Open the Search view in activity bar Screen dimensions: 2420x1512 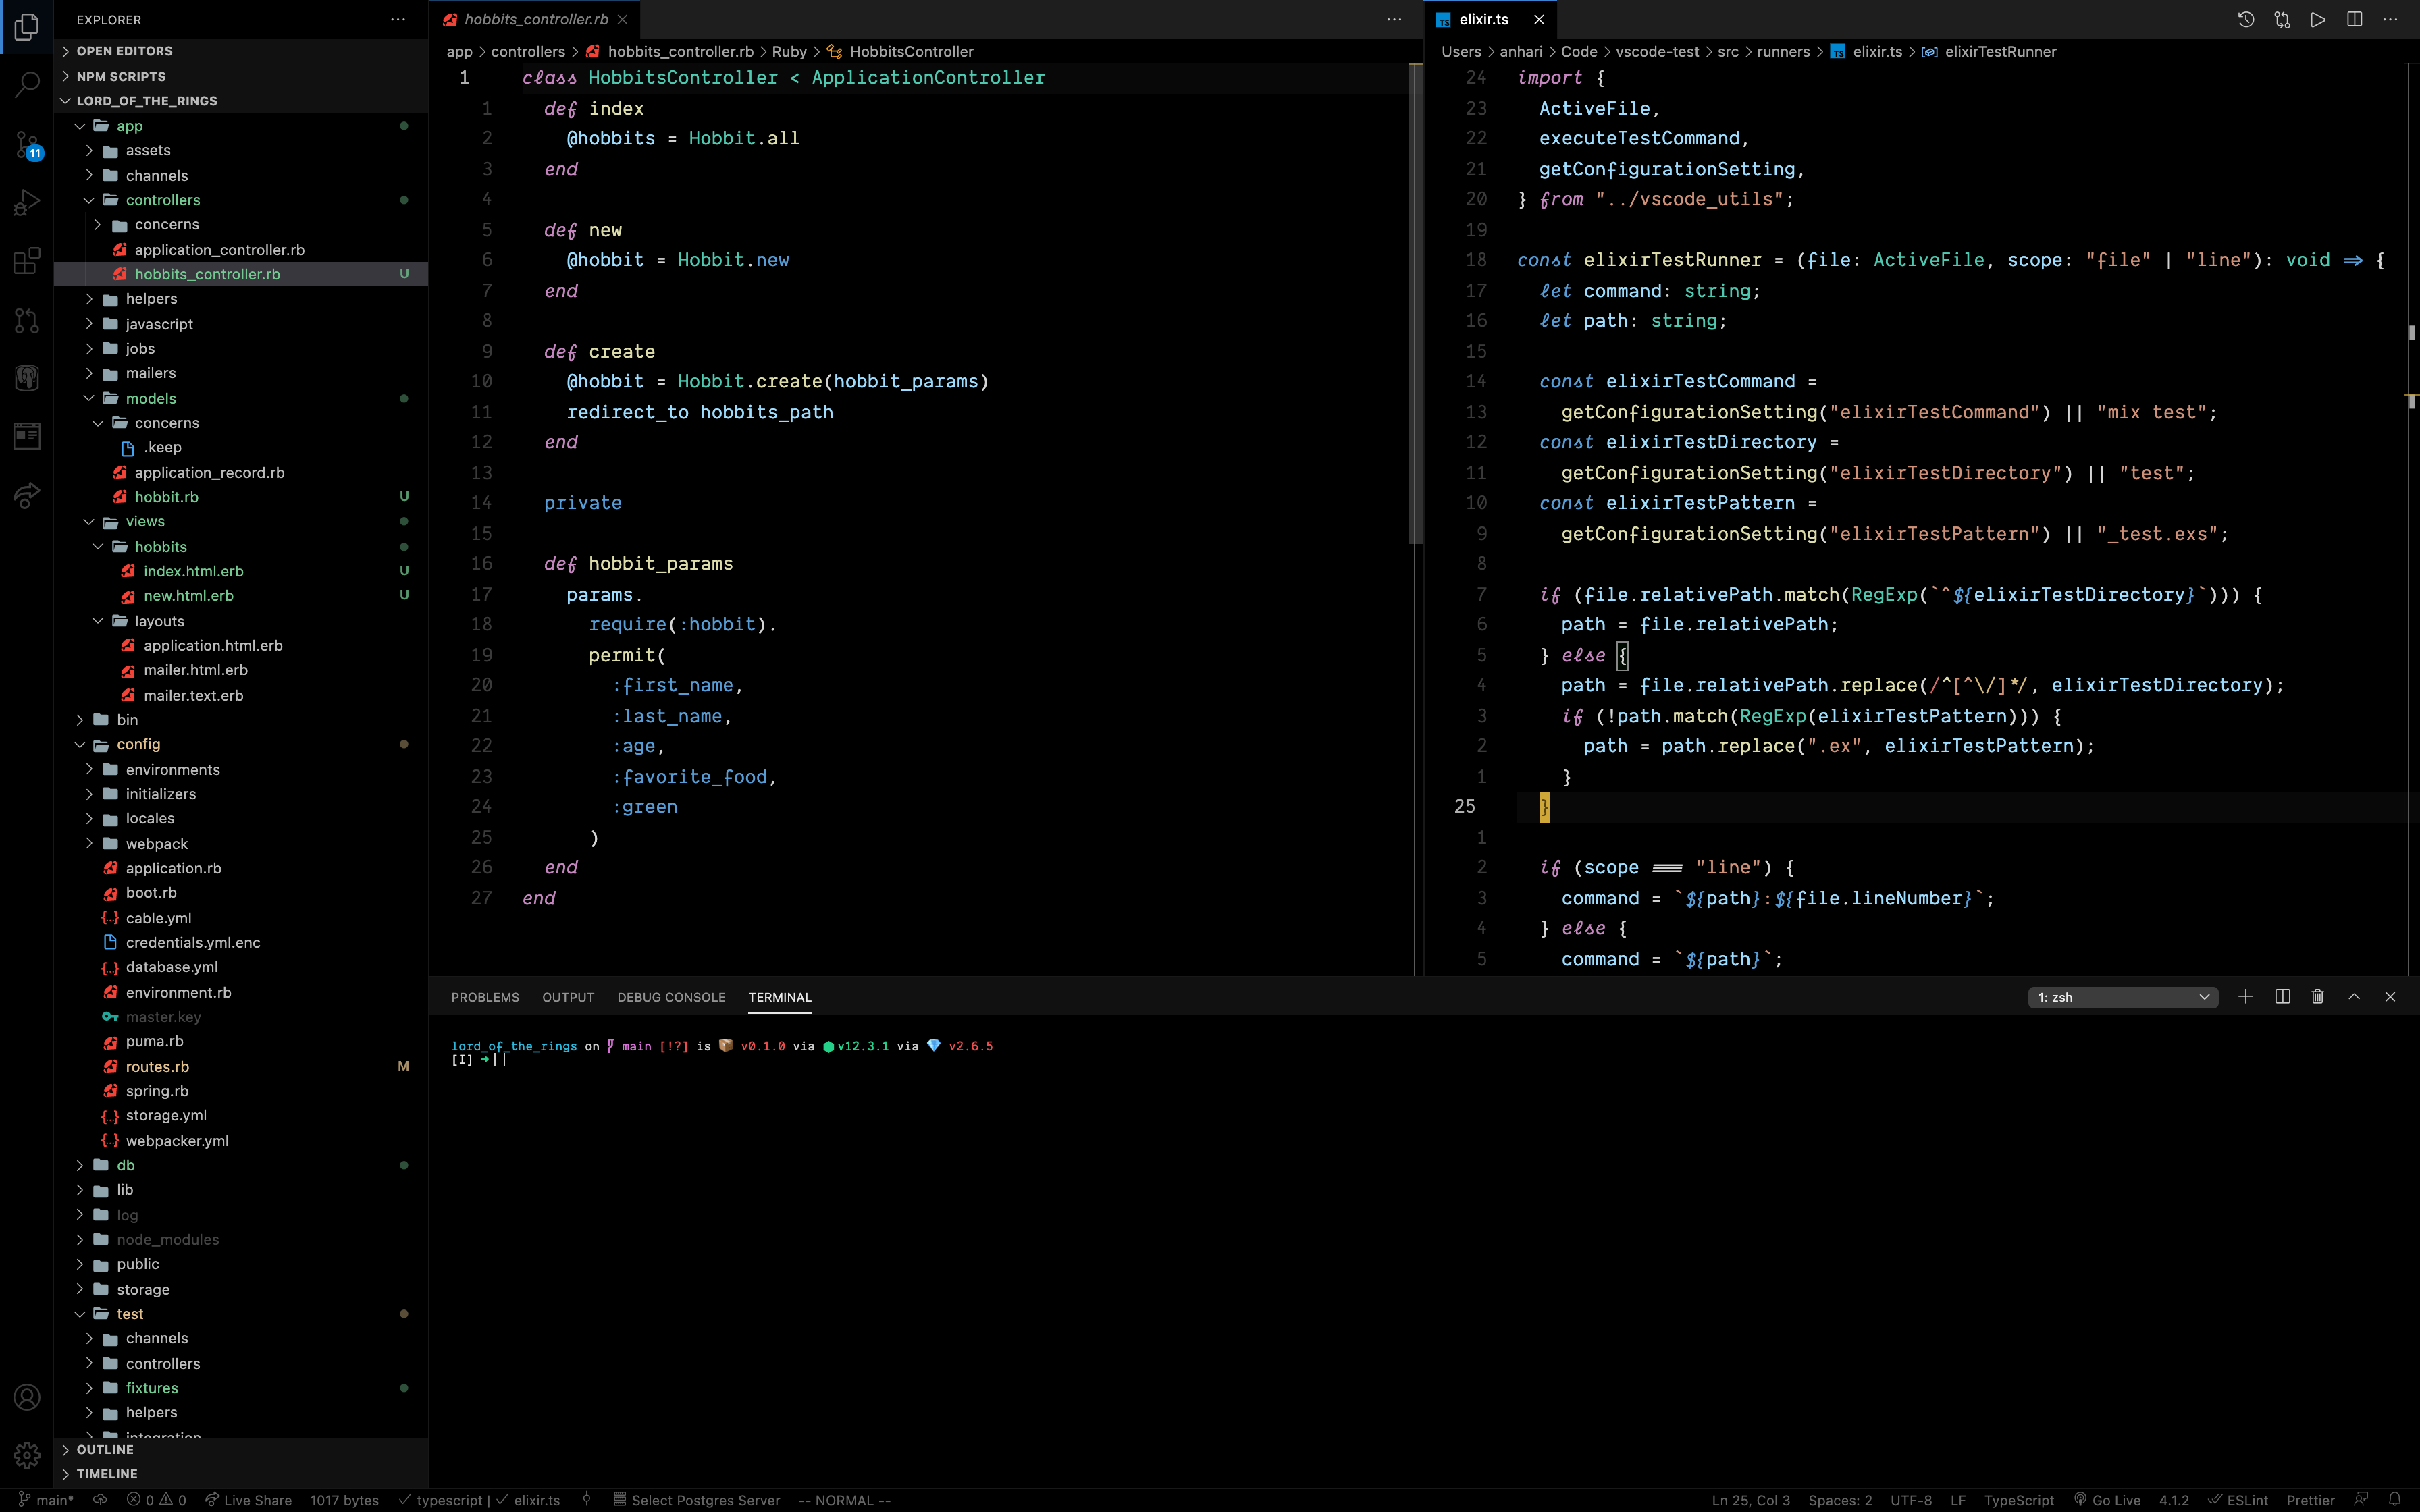click(27, 84)
